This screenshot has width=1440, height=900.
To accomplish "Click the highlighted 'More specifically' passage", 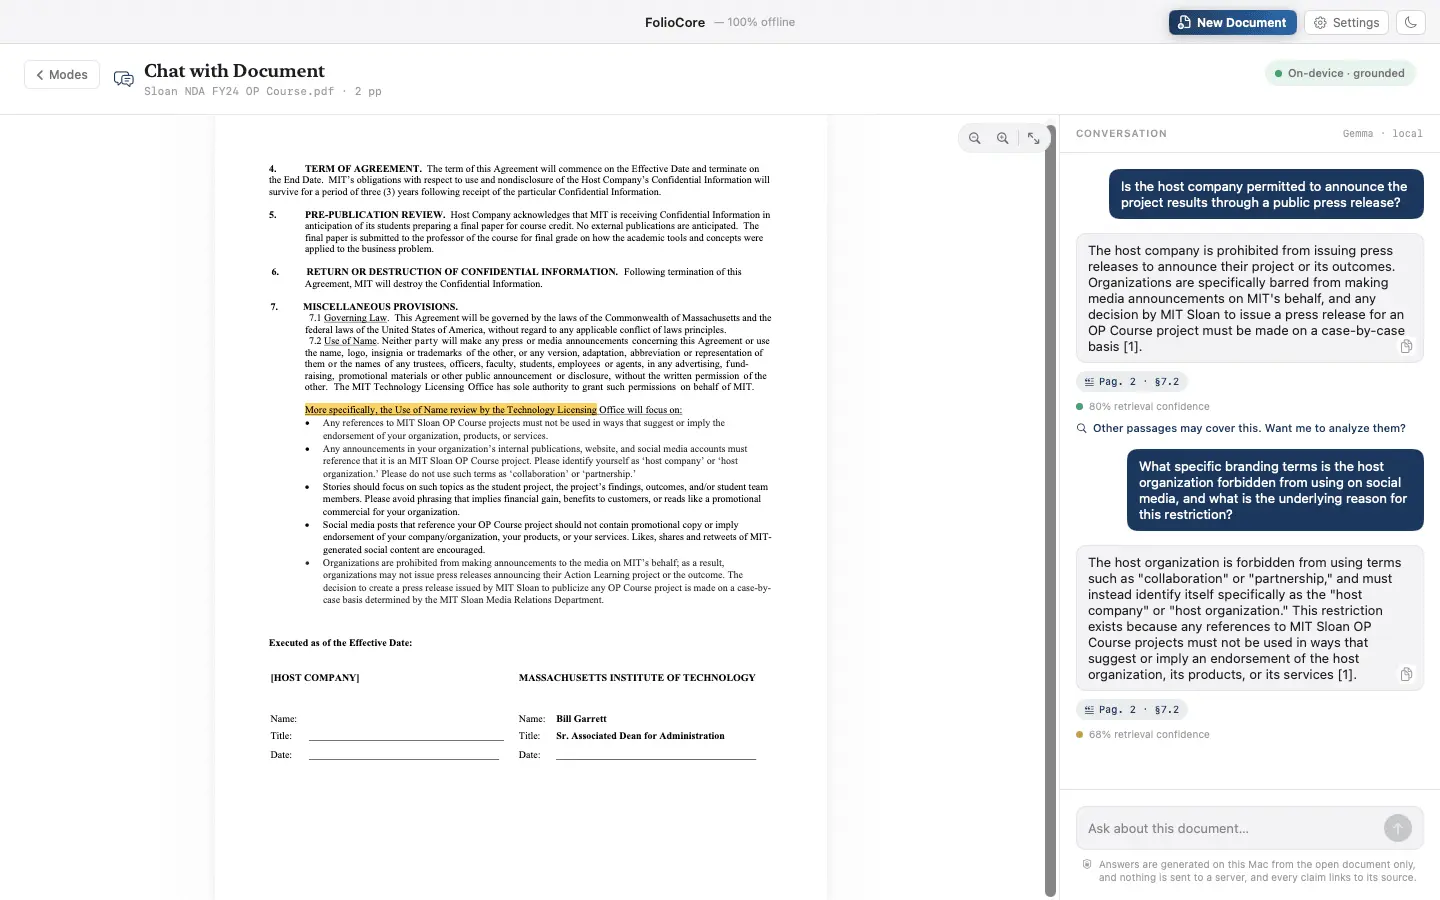I will tap(451, 410).
